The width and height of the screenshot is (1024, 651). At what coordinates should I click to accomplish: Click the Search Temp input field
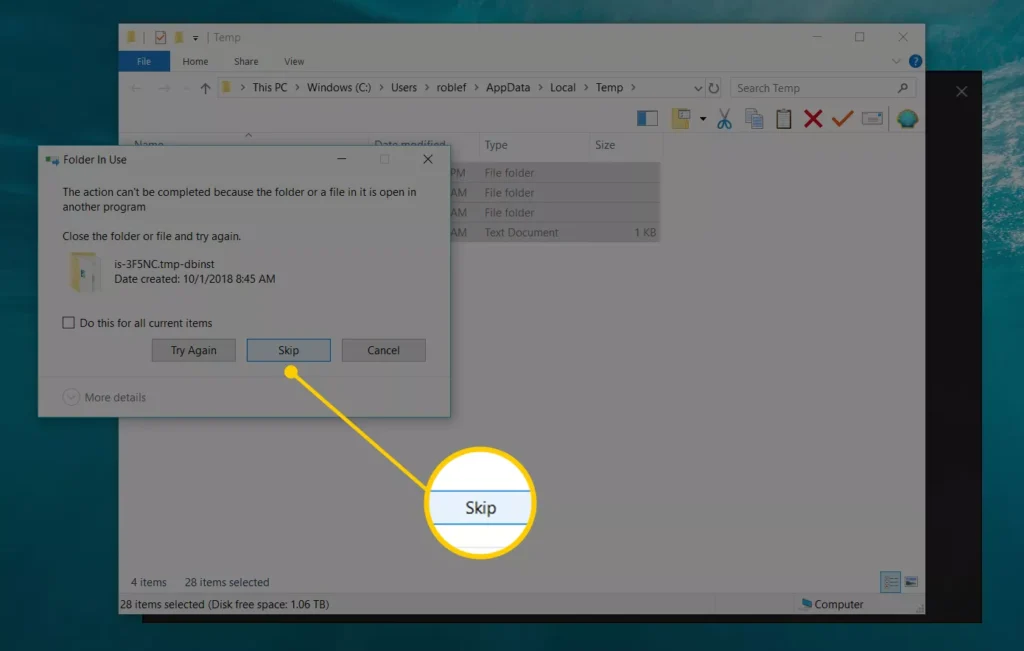click(815, 88)
